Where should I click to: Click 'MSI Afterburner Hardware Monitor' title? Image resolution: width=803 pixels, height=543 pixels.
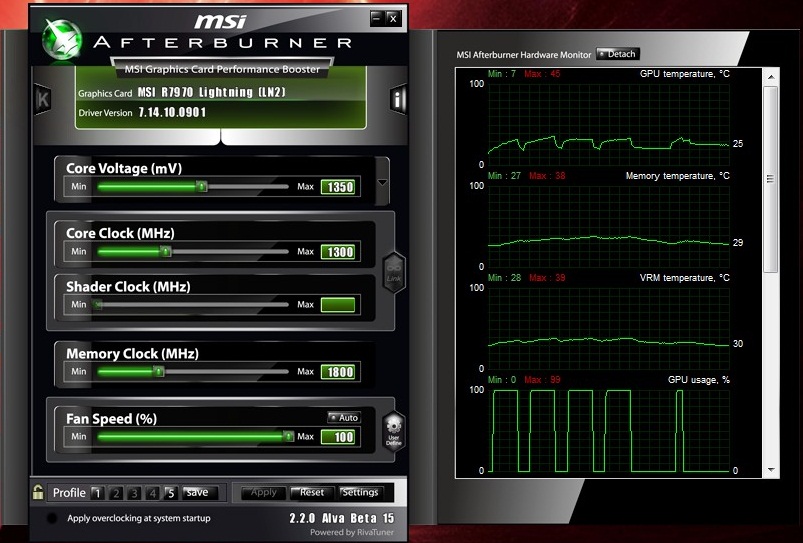pos(523,55)
